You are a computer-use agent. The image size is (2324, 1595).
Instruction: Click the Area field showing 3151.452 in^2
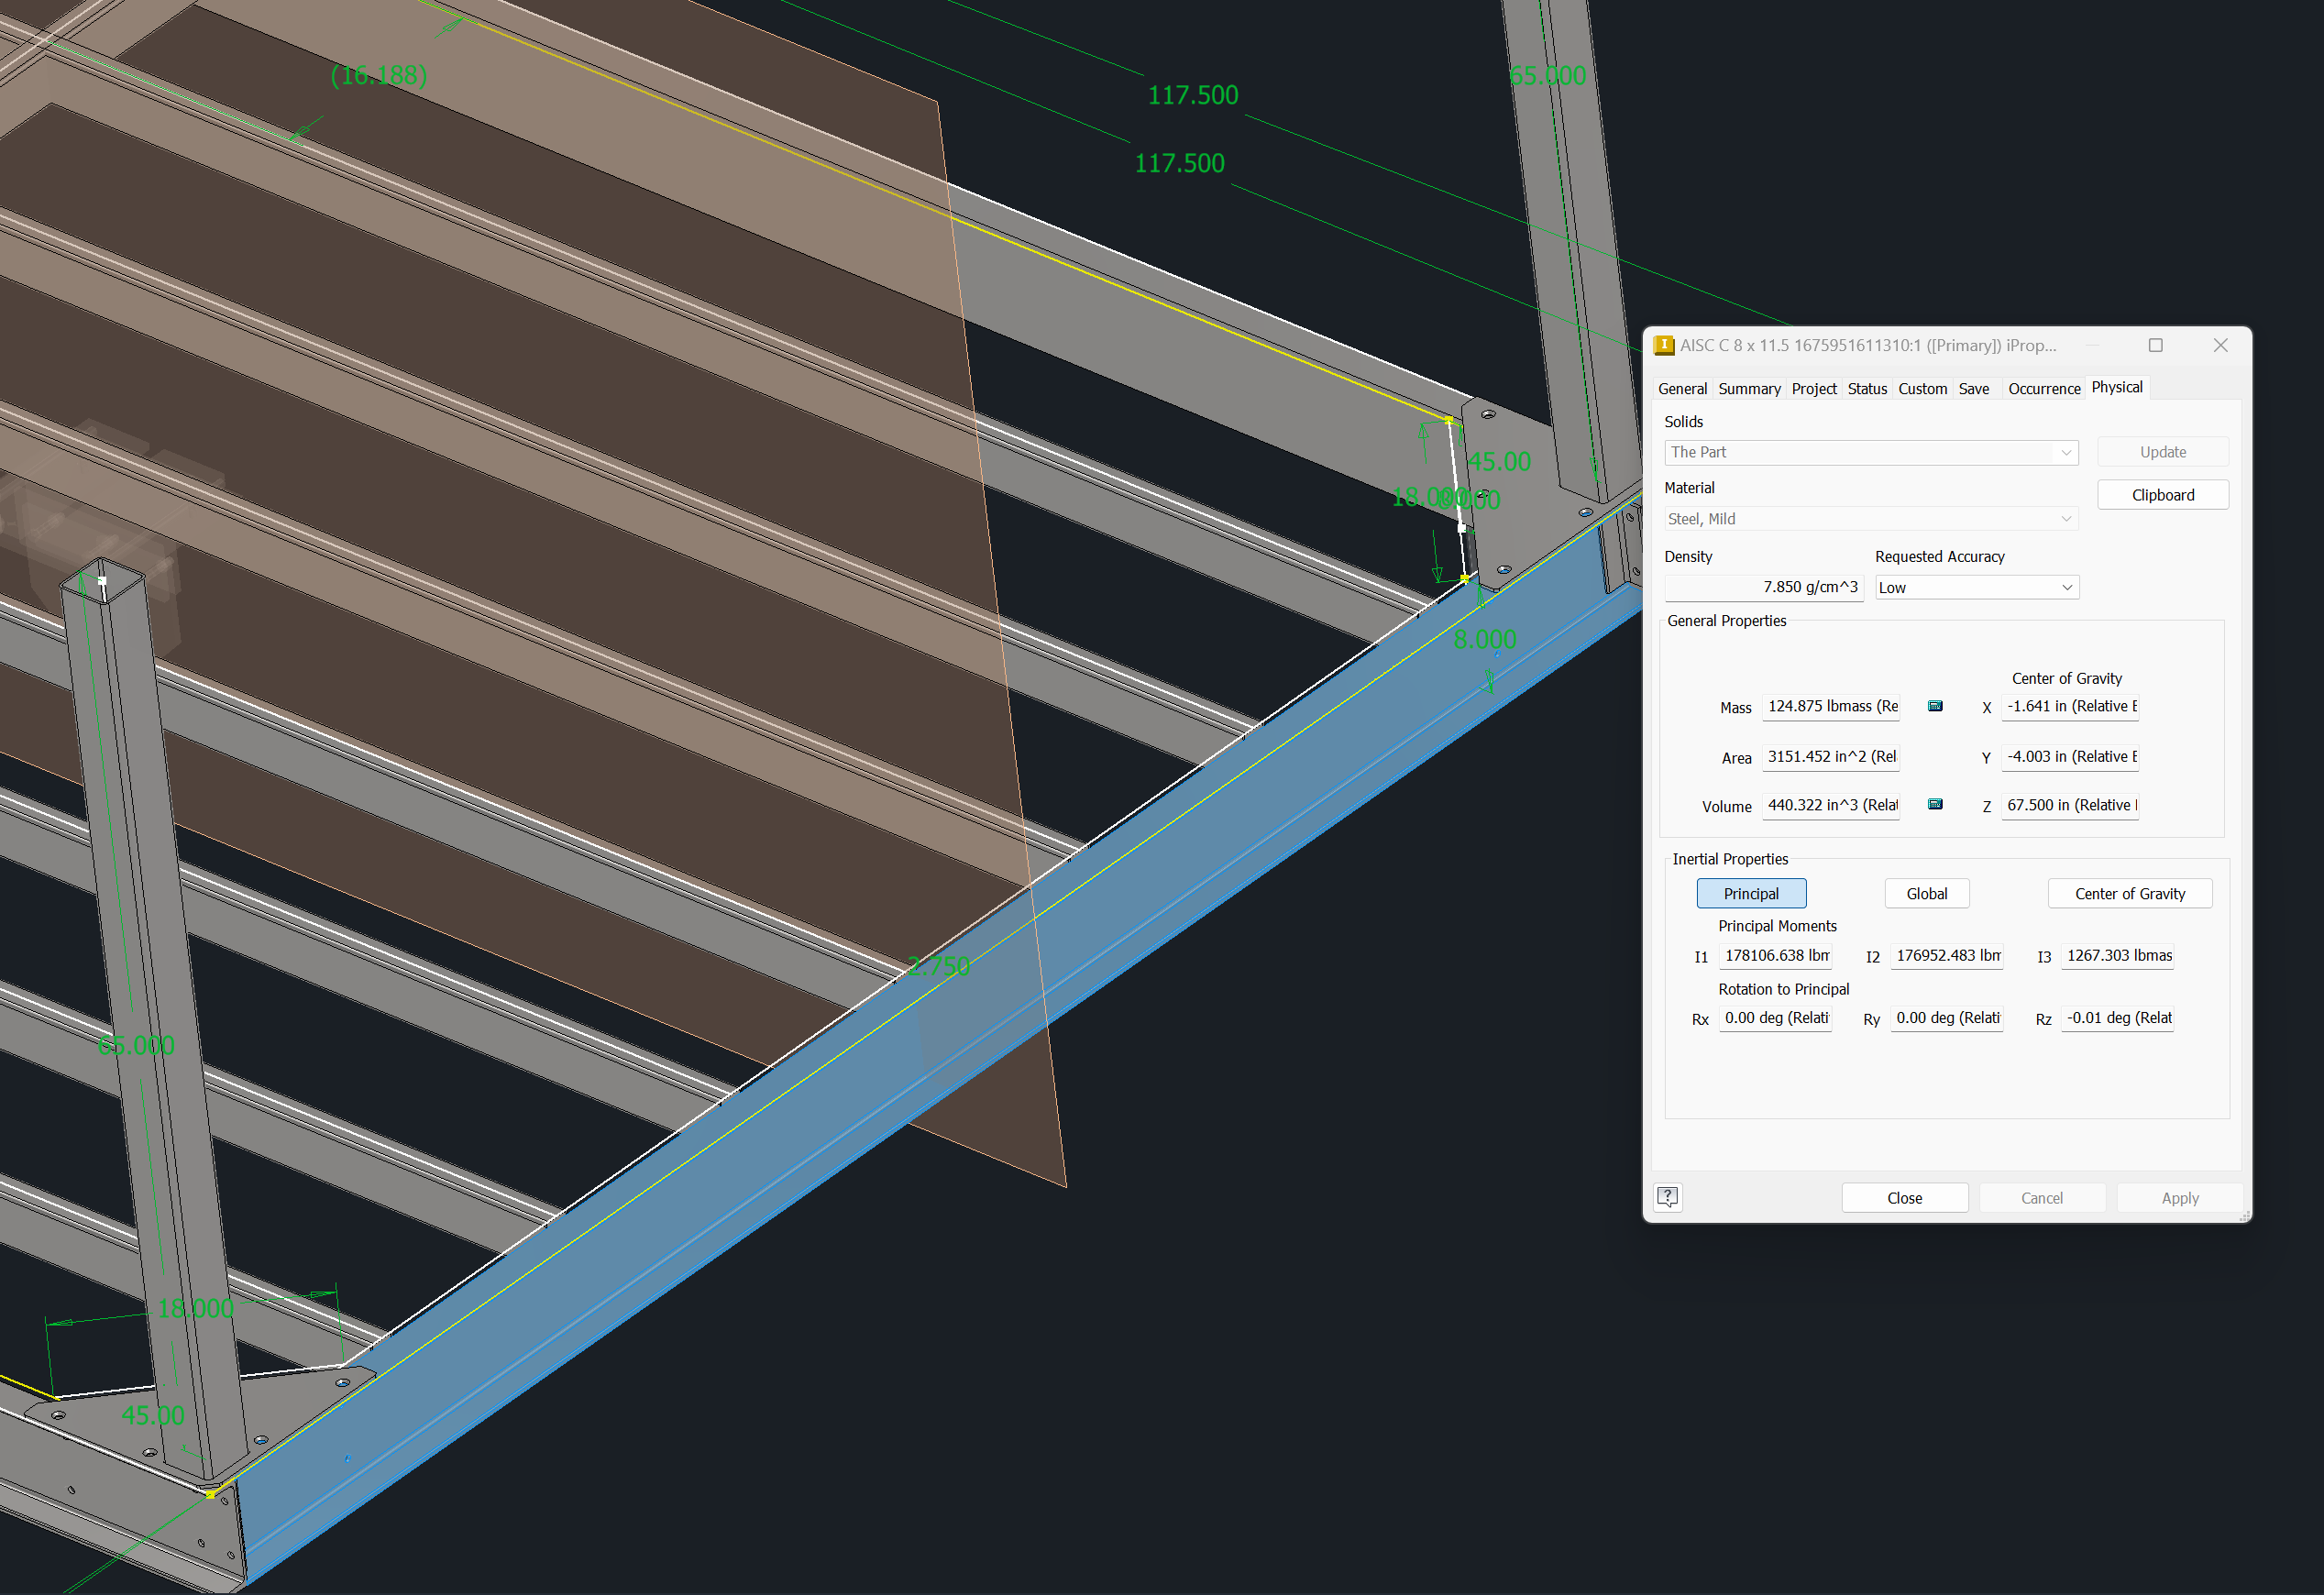[1830, 756]
